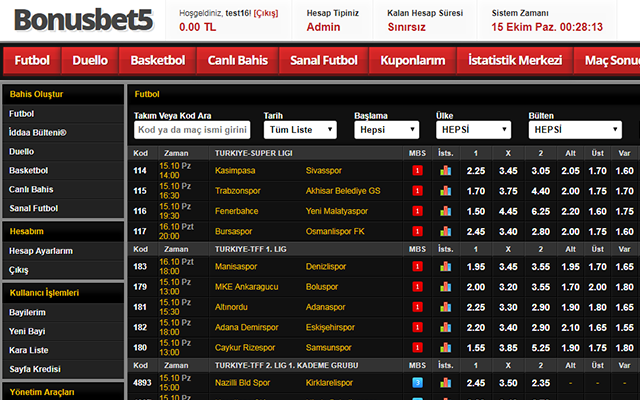
Task: Click red MBS badge for MKE Ankaragucu match
Action: click(x=417, y=287)
